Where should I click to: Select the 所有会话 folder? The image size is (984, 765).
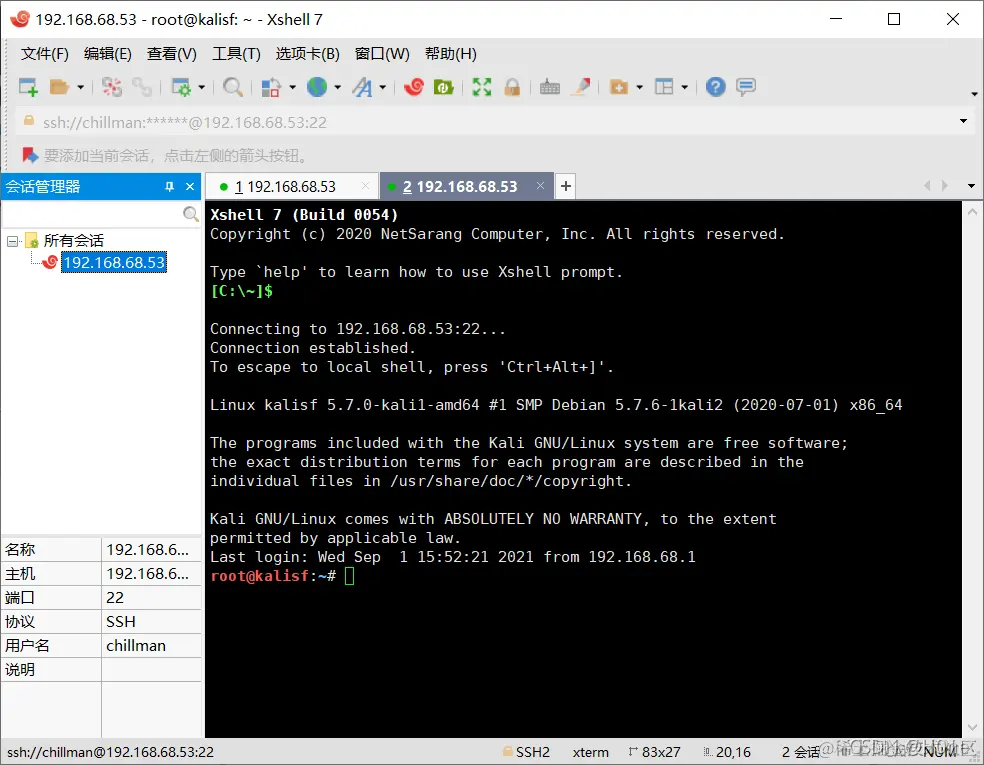coord(73,241)
